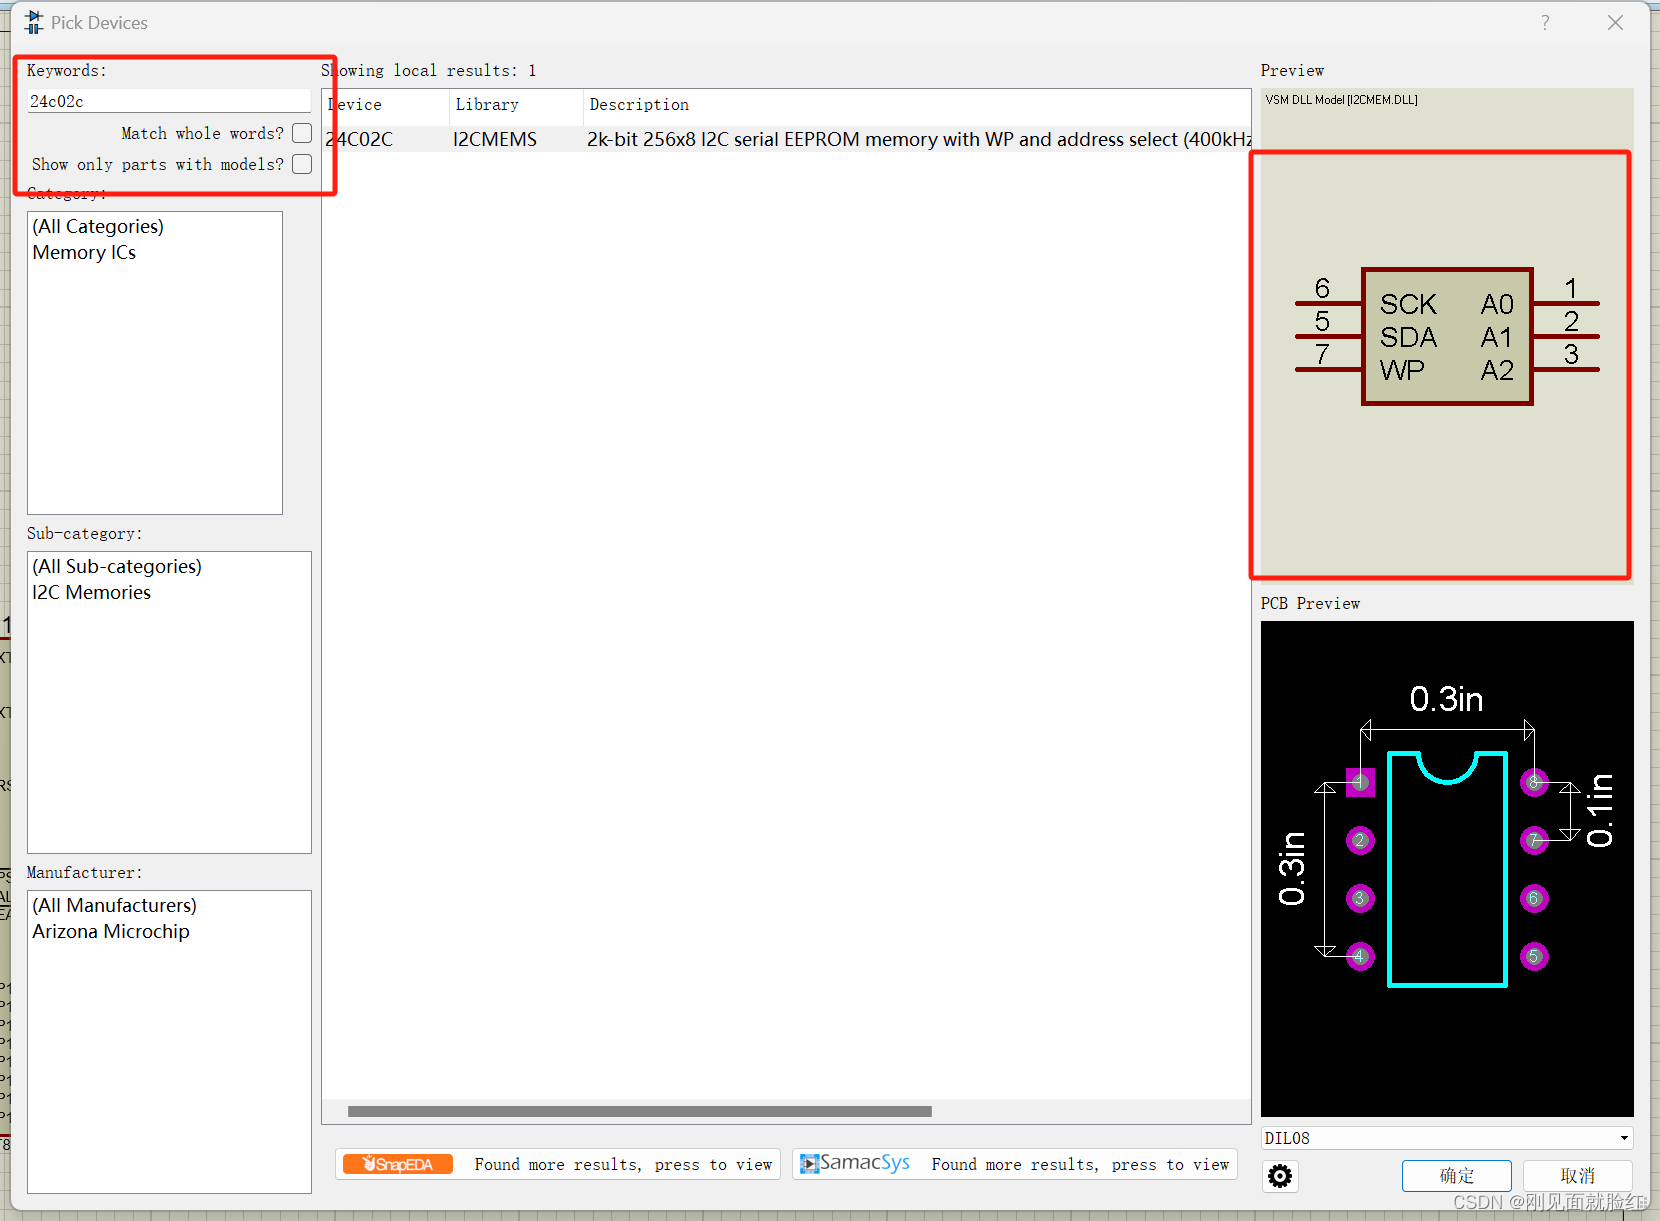Select Memory ICs in Category list
The image size is (1660, 1221).
click(x=84, y=252)
